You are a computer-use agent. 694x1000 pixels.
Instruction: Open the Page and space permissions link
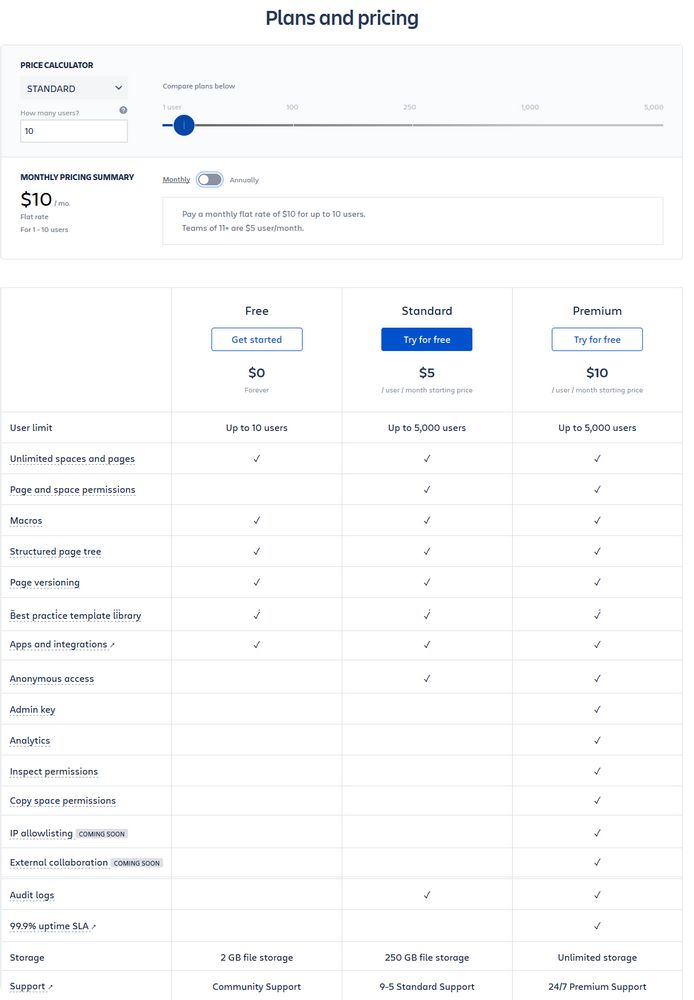[x=72, y=490]
